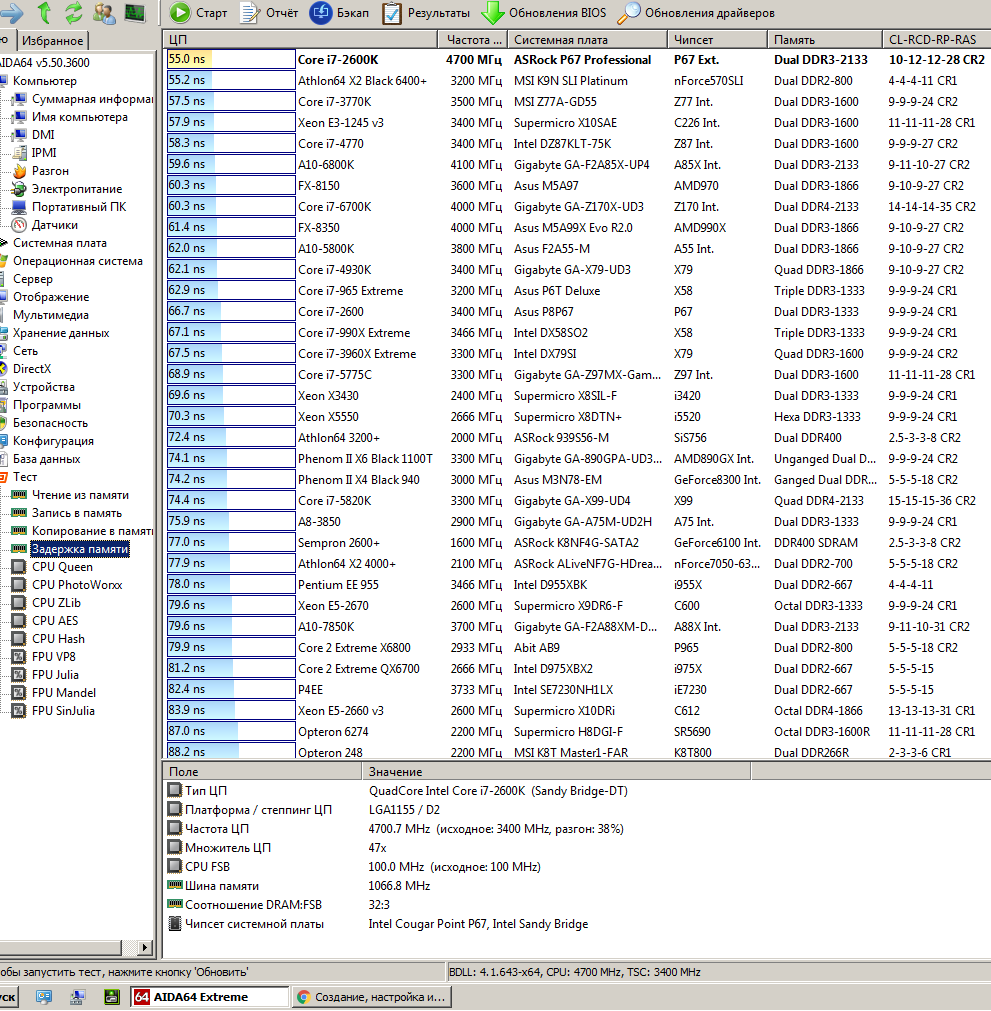Viewport: 991px width, 1011px height.
Task: Select Чтение из памяти benchmark
Action: [71, 495]
